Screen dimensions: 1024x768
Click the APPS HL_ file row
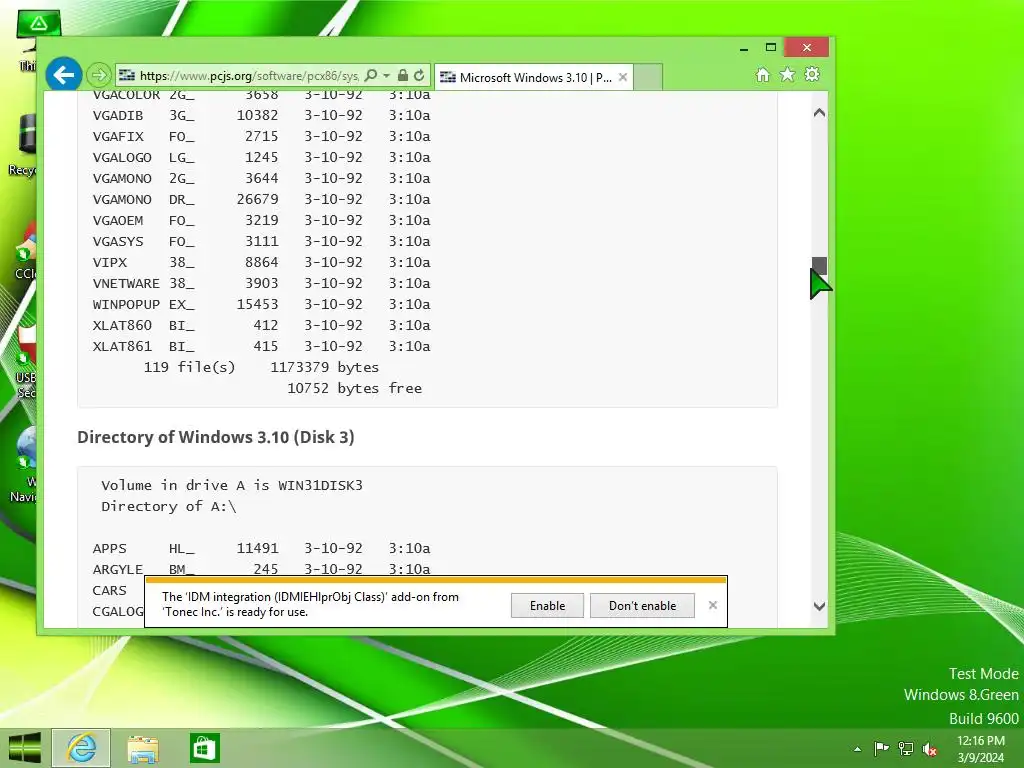[261, 549]
